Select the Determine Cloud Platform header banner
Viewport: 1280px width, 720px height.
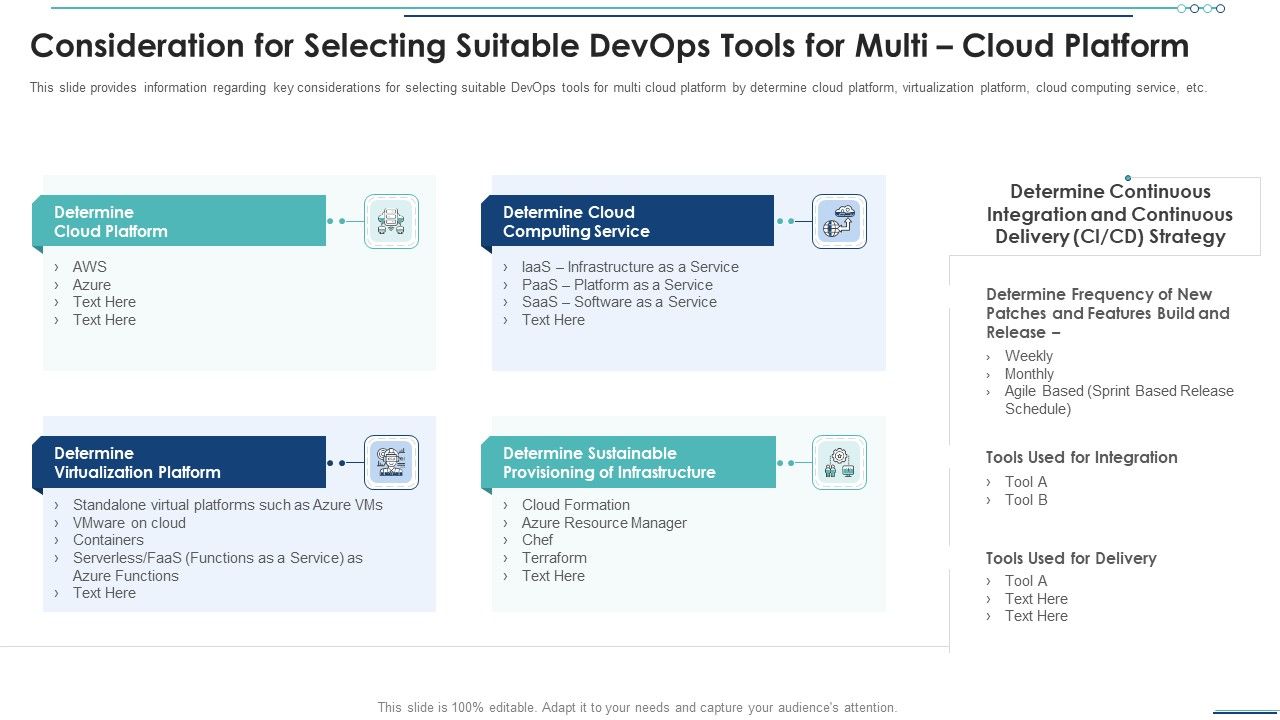click(x=180, y=221)
